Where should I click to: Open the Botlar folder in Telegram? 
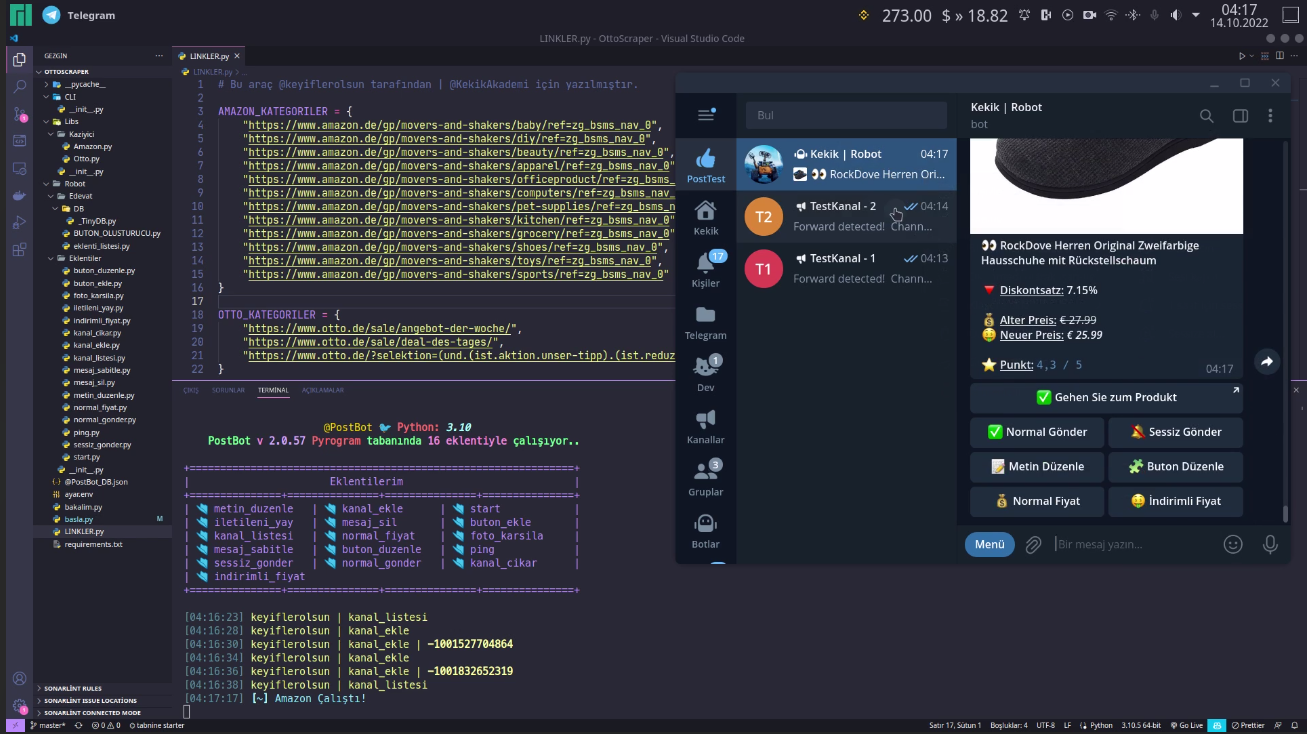[x=706, y=529]
